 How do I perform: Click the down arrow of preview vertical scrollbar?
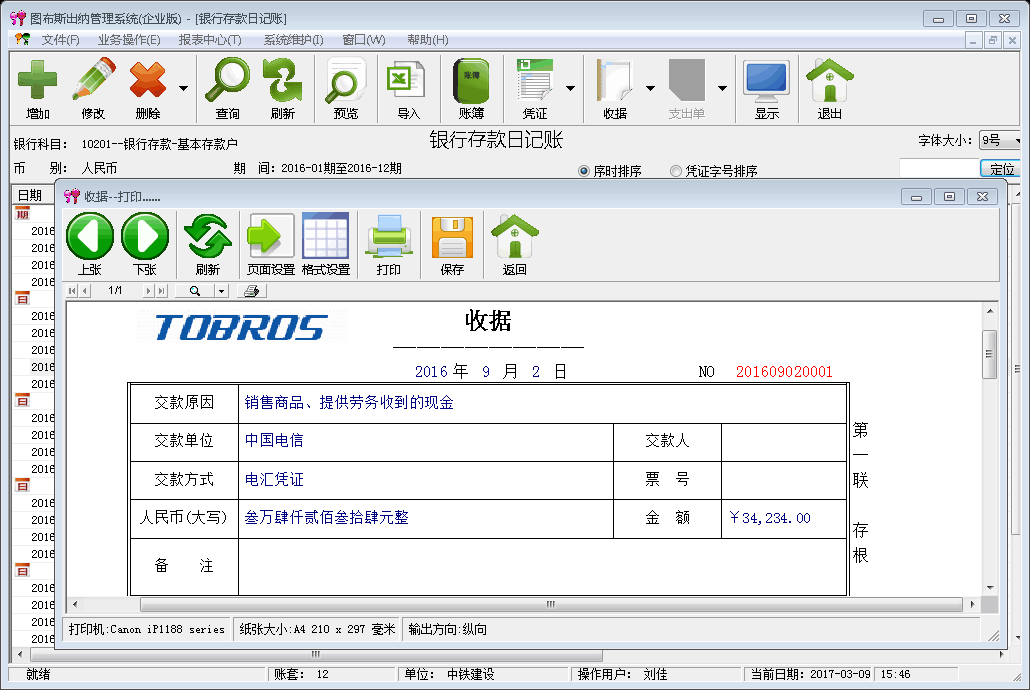pos(990,587)
